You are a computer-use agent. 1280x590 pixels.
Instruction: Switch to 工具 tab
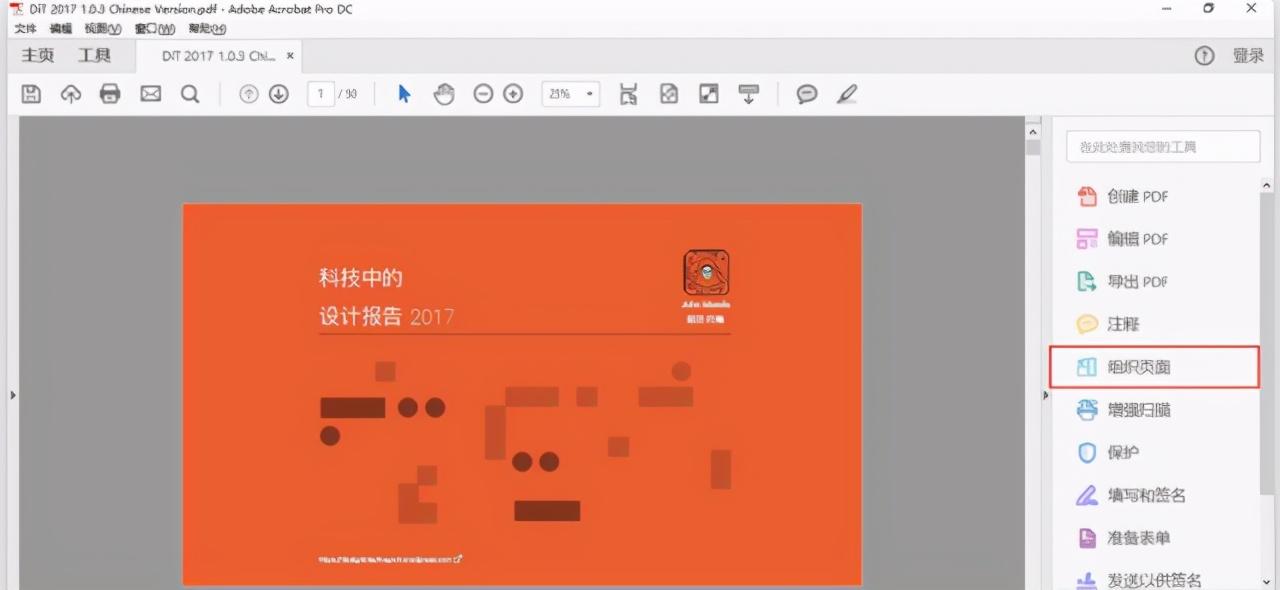95,56
